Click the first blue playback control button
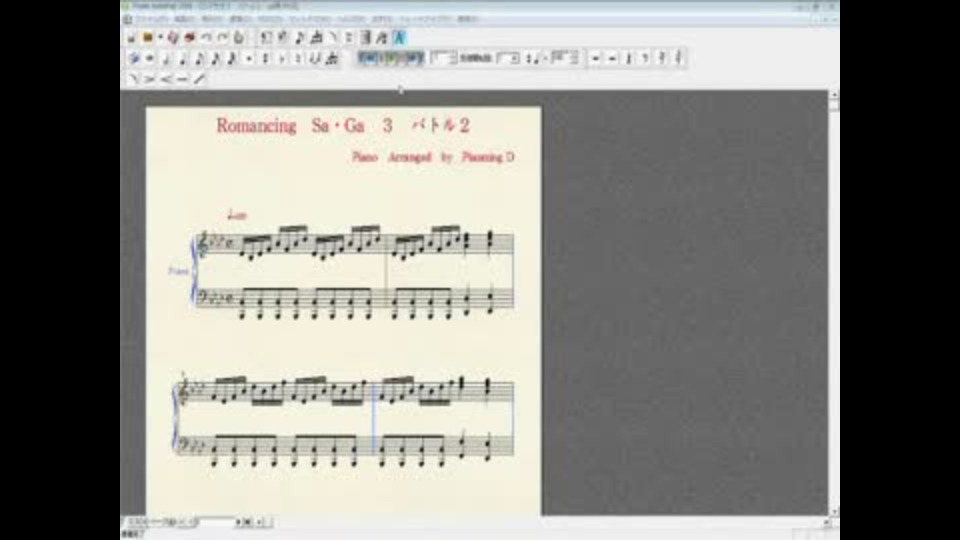Screen dimensions: 960x540 (368, 58)
